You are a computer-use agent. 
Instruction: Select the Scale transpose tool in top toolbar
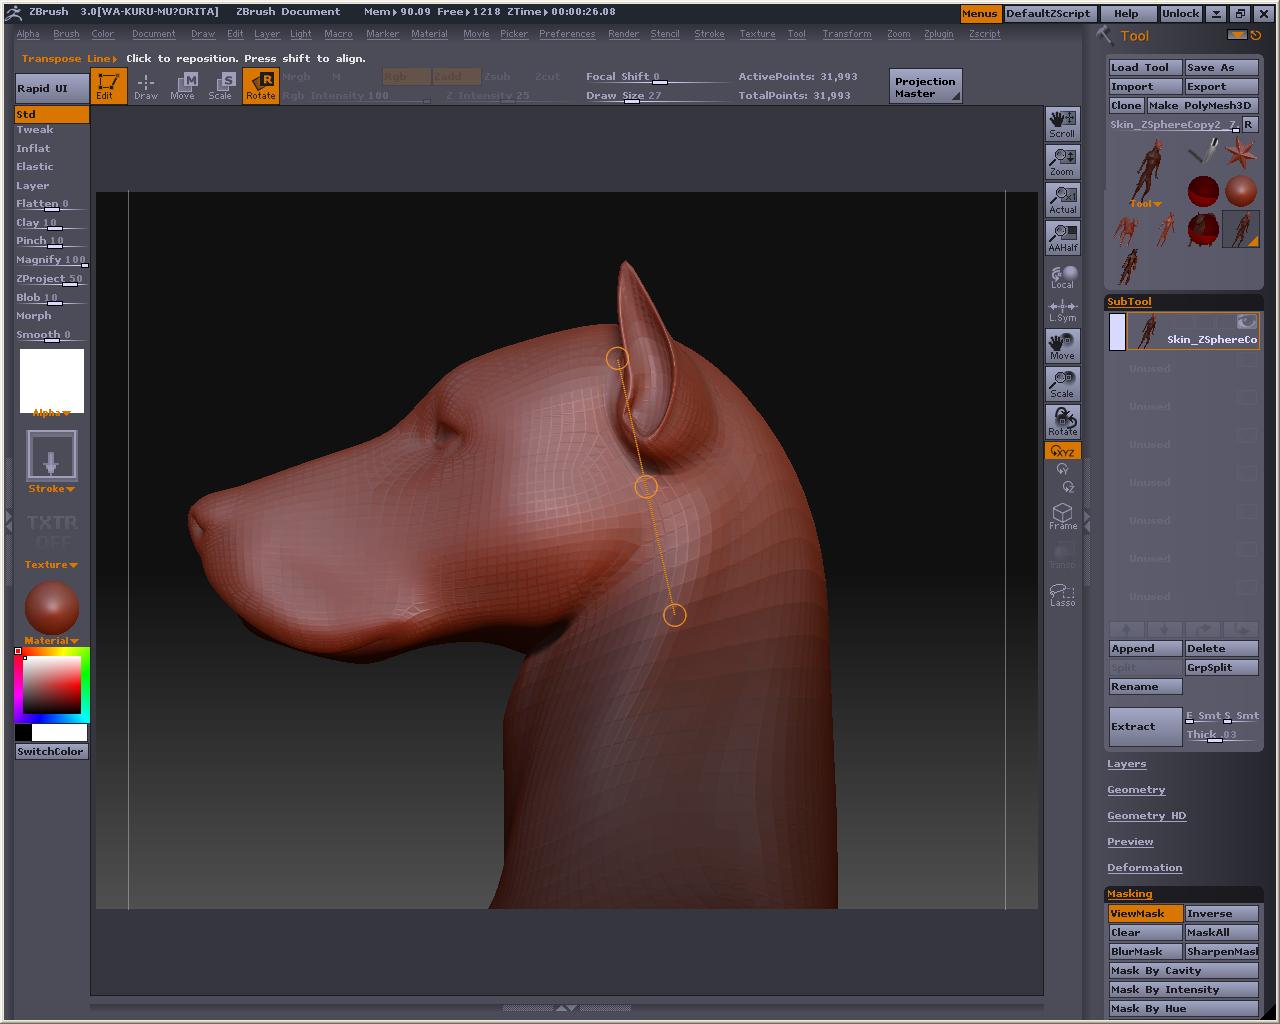pos(220,86)
